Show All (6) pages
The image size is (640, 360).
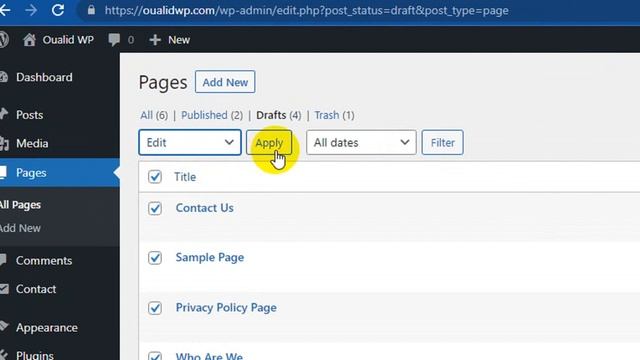154,115
